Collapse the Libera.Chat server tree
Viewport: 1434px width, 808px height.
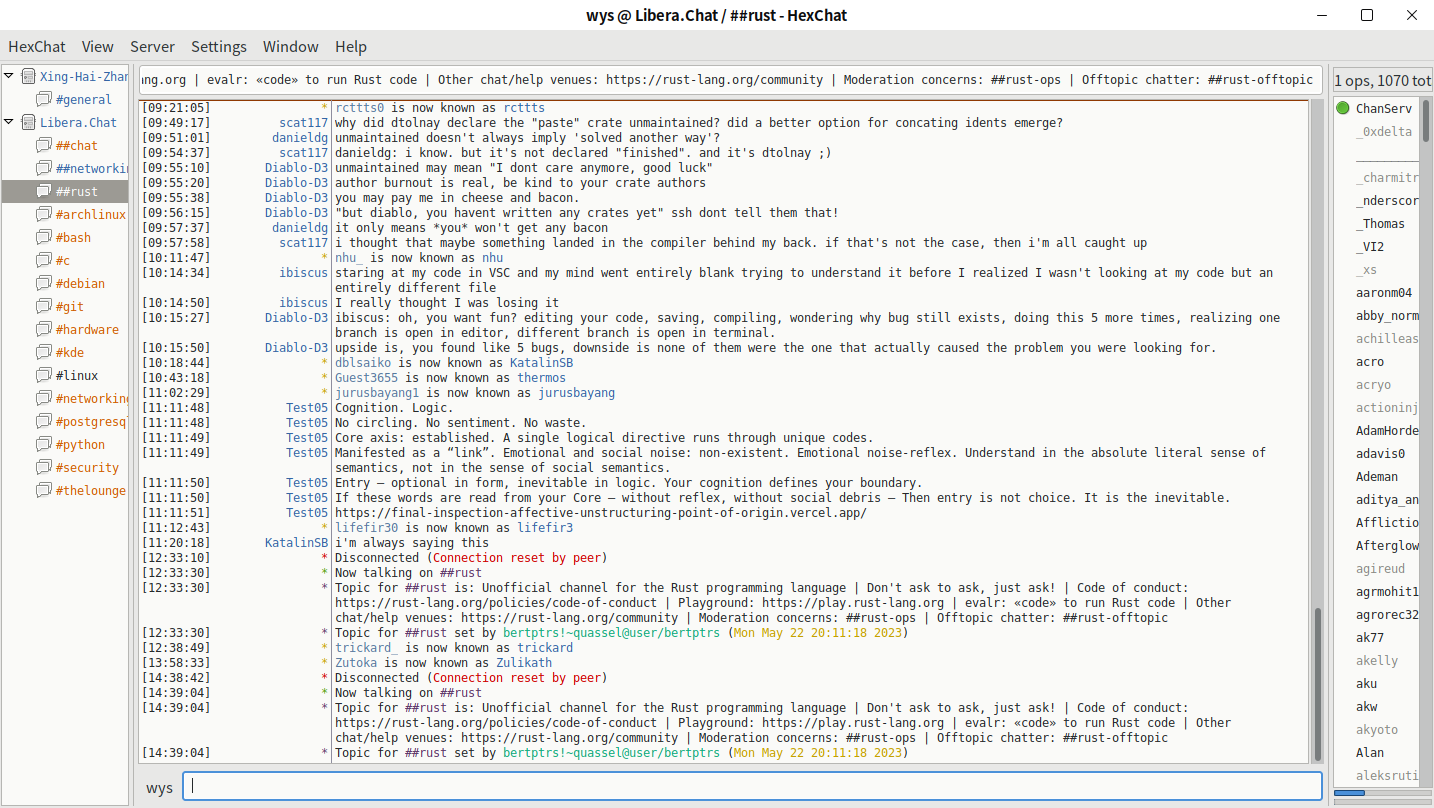[9, 122]
